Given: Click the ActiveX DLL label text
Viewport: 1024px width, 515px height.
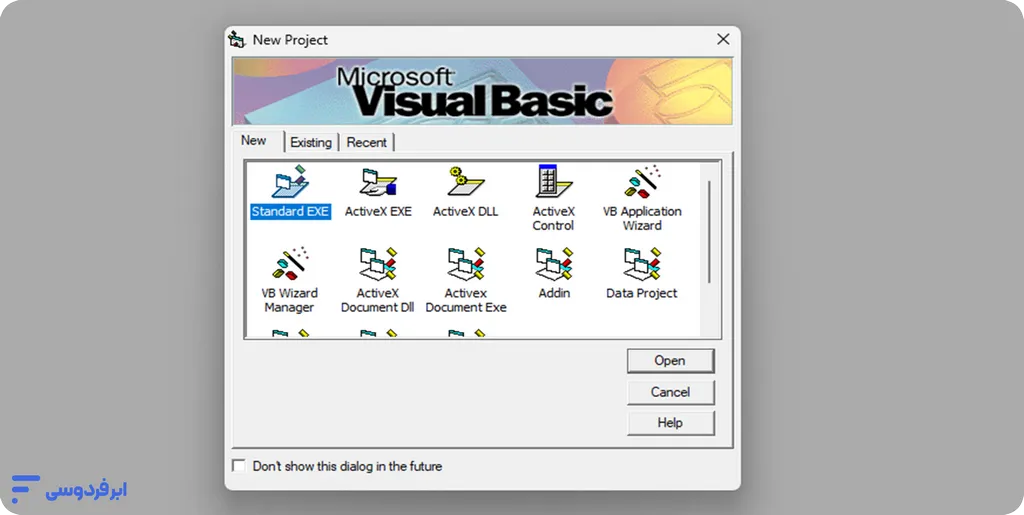Looking at the screenshot, I should pyautogui.click(x=466, y=211).
